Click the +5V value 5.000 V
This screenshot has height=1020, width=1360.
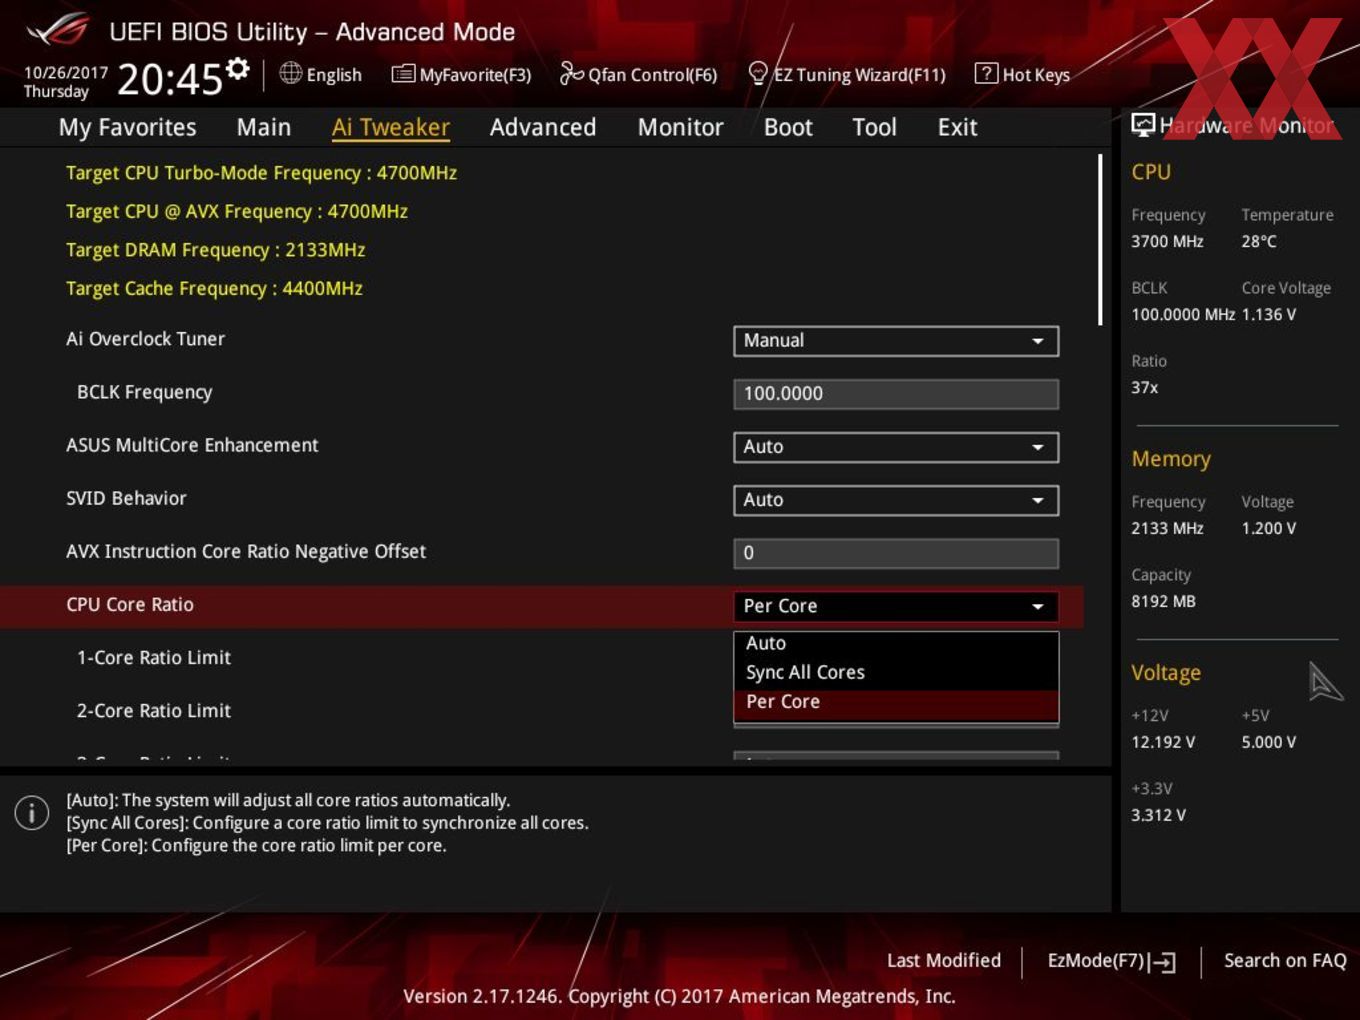point(1269,742)
